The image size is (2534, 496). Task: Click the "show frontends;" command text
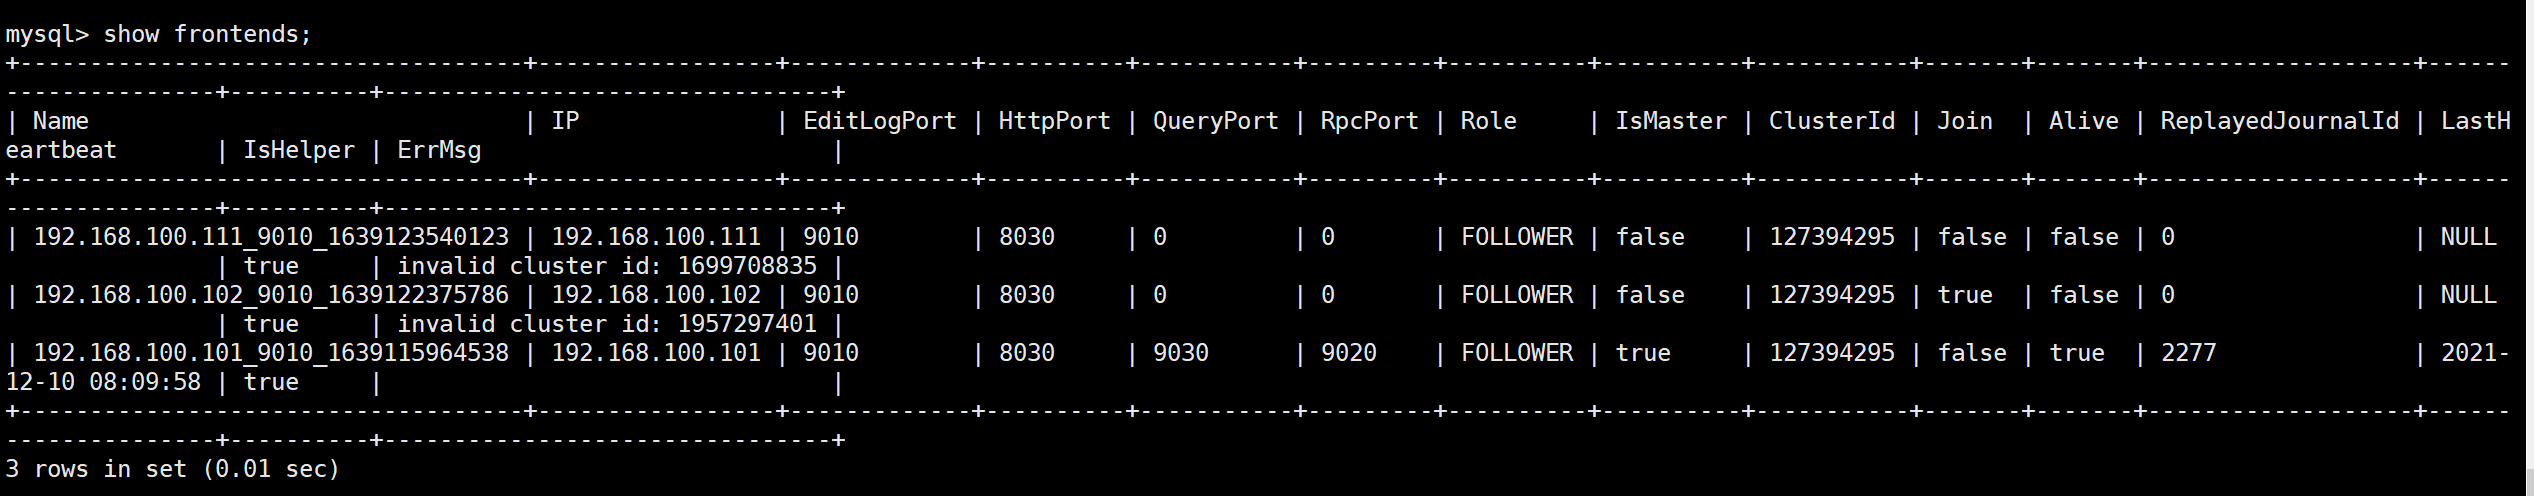click(x=207, y=35)
